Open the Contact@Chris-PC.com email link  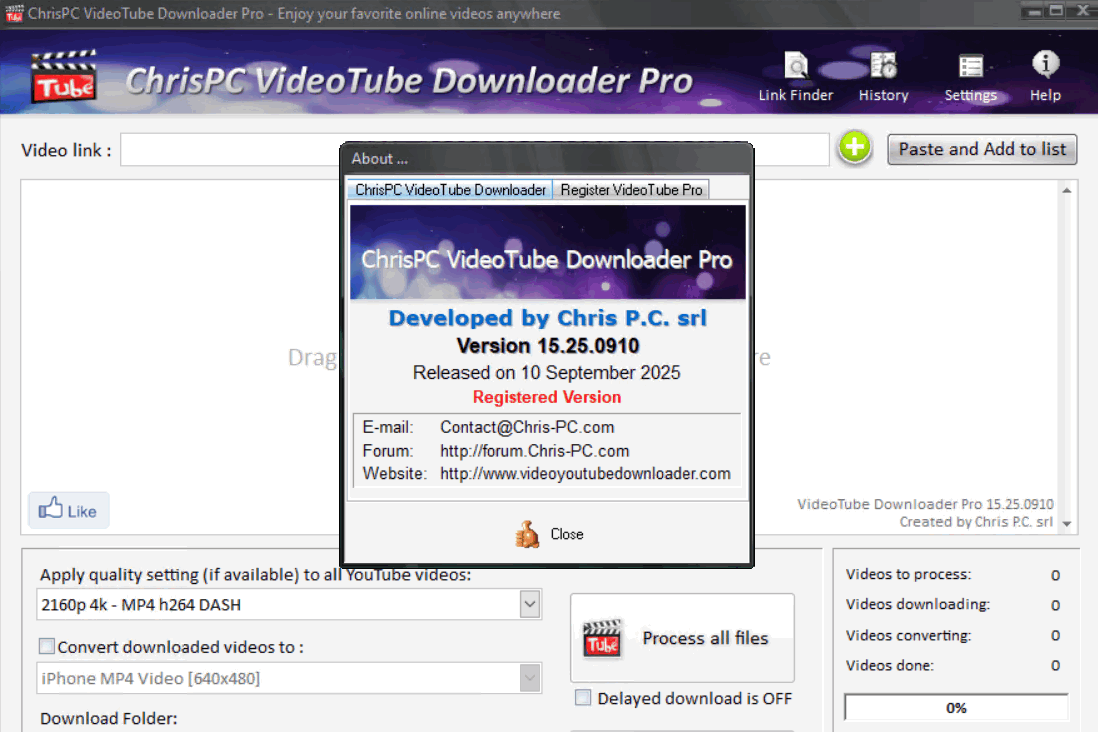tap(527, 427)
